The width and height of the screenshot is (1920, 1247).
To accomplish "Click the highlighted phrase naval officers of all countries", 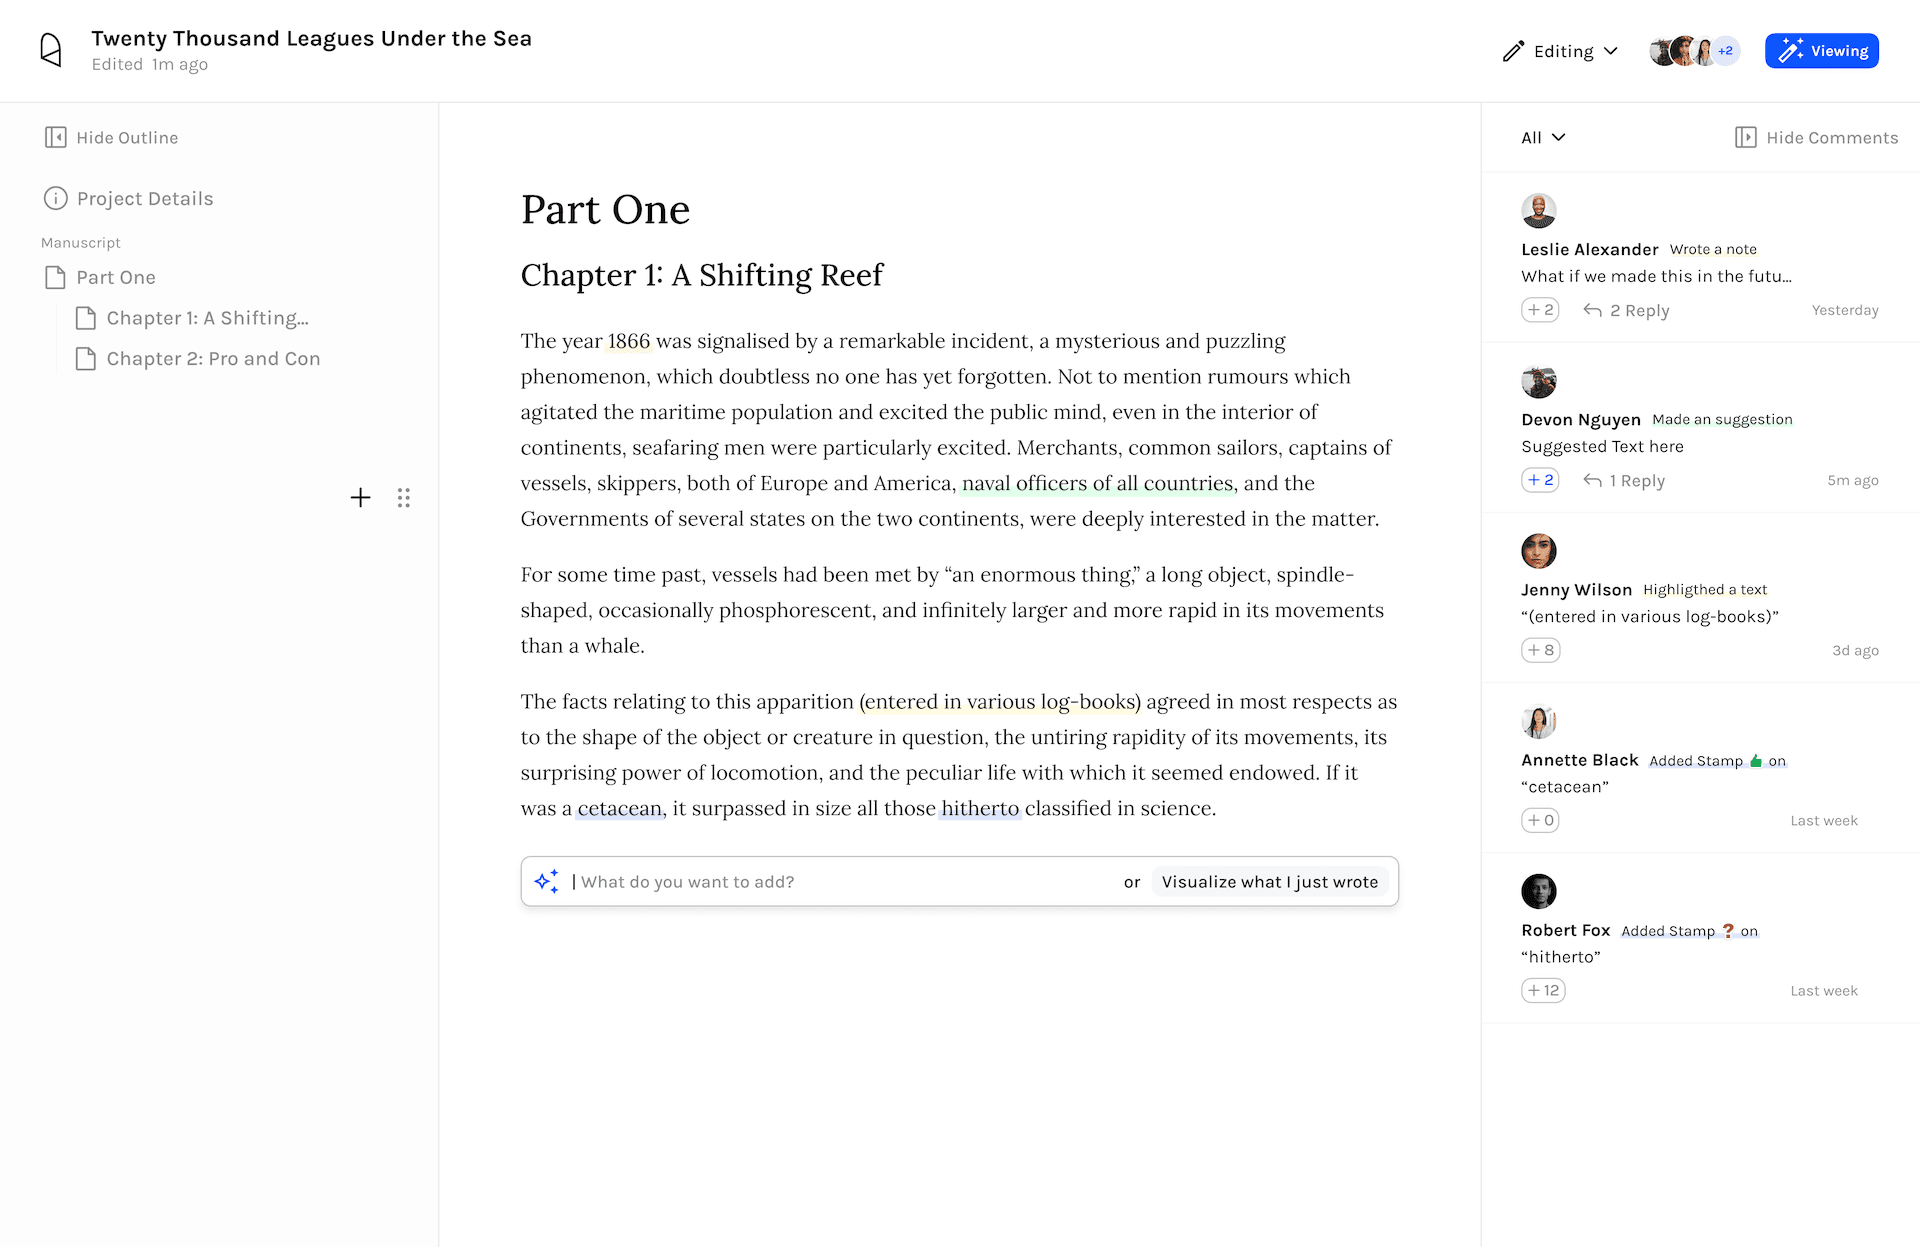I will (1097, 483).
